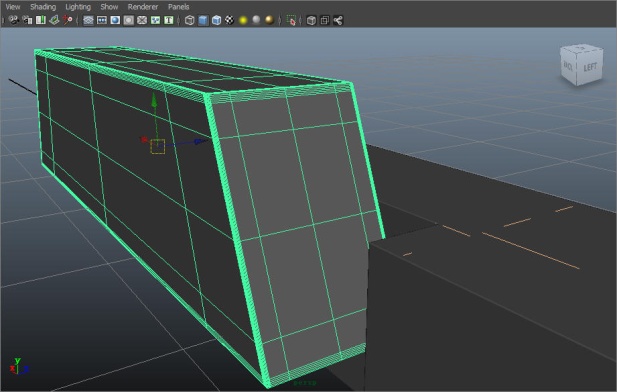Viewport: 617px width, 392px height.
Task: Click High Quality rendering gold sphere
Action: coord(270,20)
